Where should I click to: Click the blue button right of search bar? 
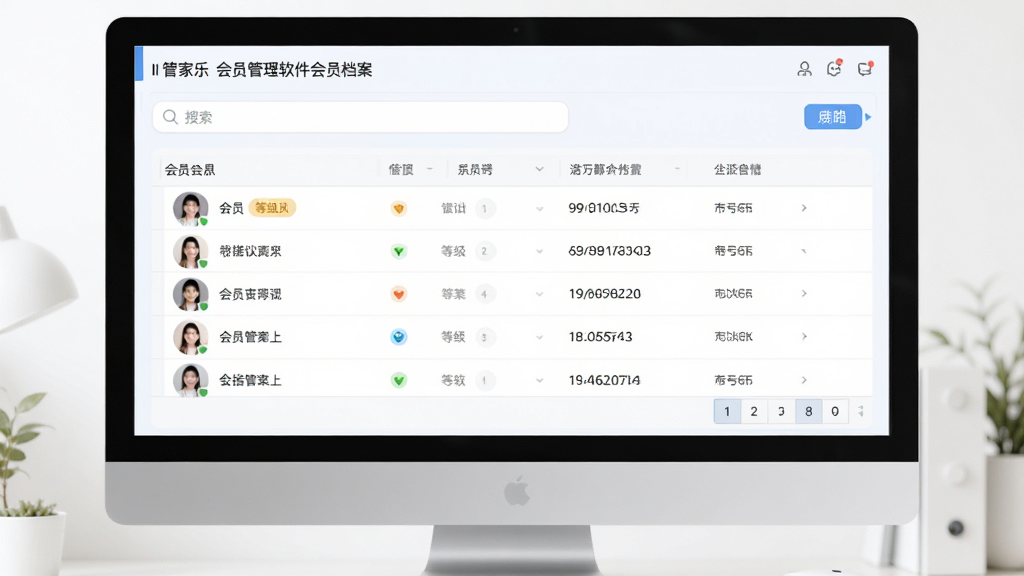tap(833, 117)
